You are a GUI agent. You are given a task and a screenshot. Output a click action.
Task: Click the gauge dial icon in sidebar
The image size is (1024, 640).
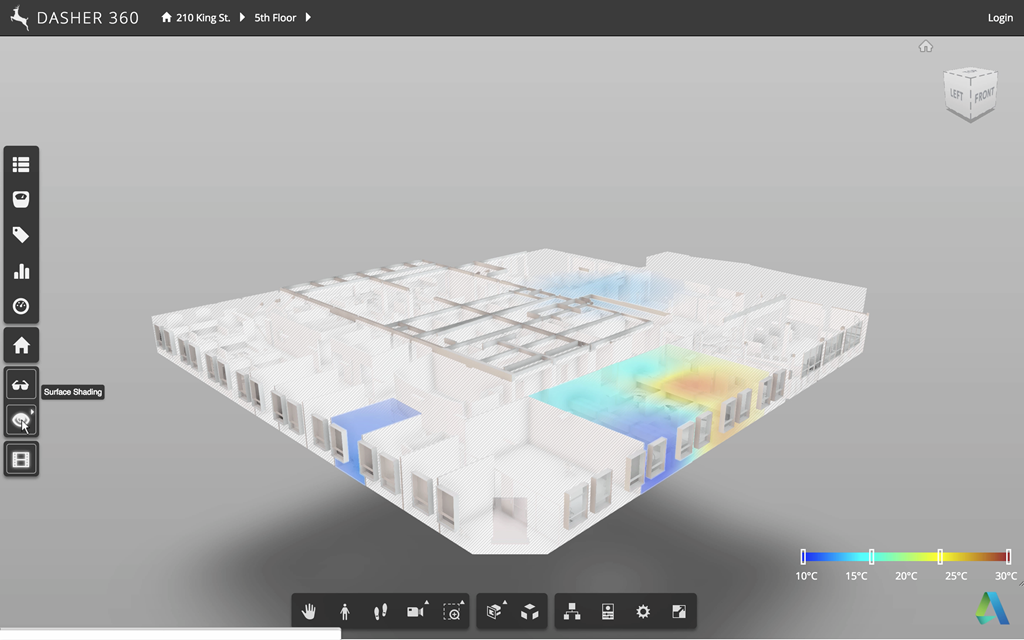21,307
